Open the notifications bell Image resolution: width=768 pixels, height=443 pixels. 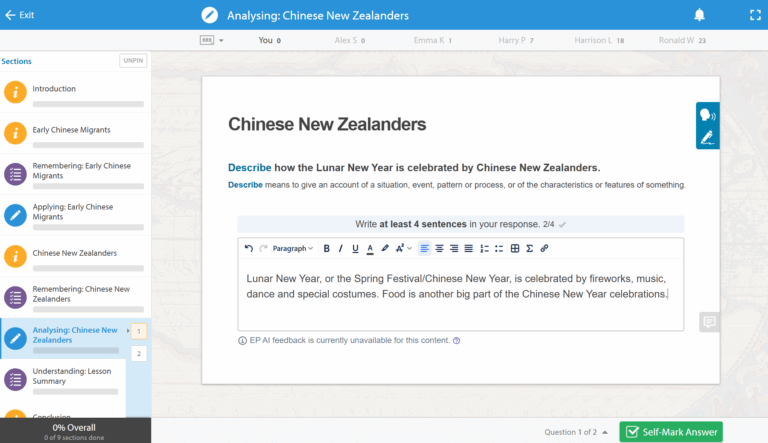(x=699, y=15)
